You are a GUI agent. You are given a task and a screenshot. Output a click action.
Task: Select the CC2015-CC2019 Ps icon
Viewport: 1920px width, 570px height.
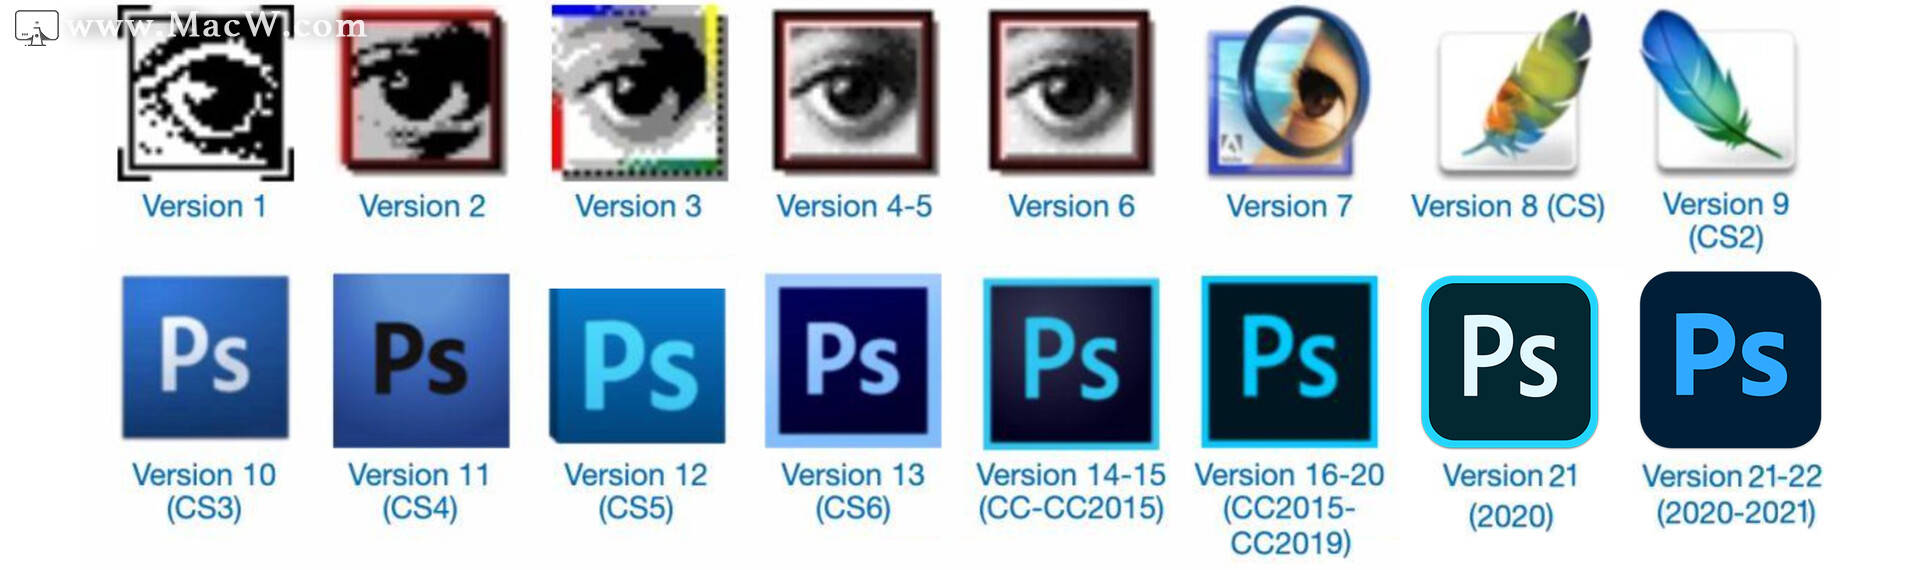tap(1289, 361)
